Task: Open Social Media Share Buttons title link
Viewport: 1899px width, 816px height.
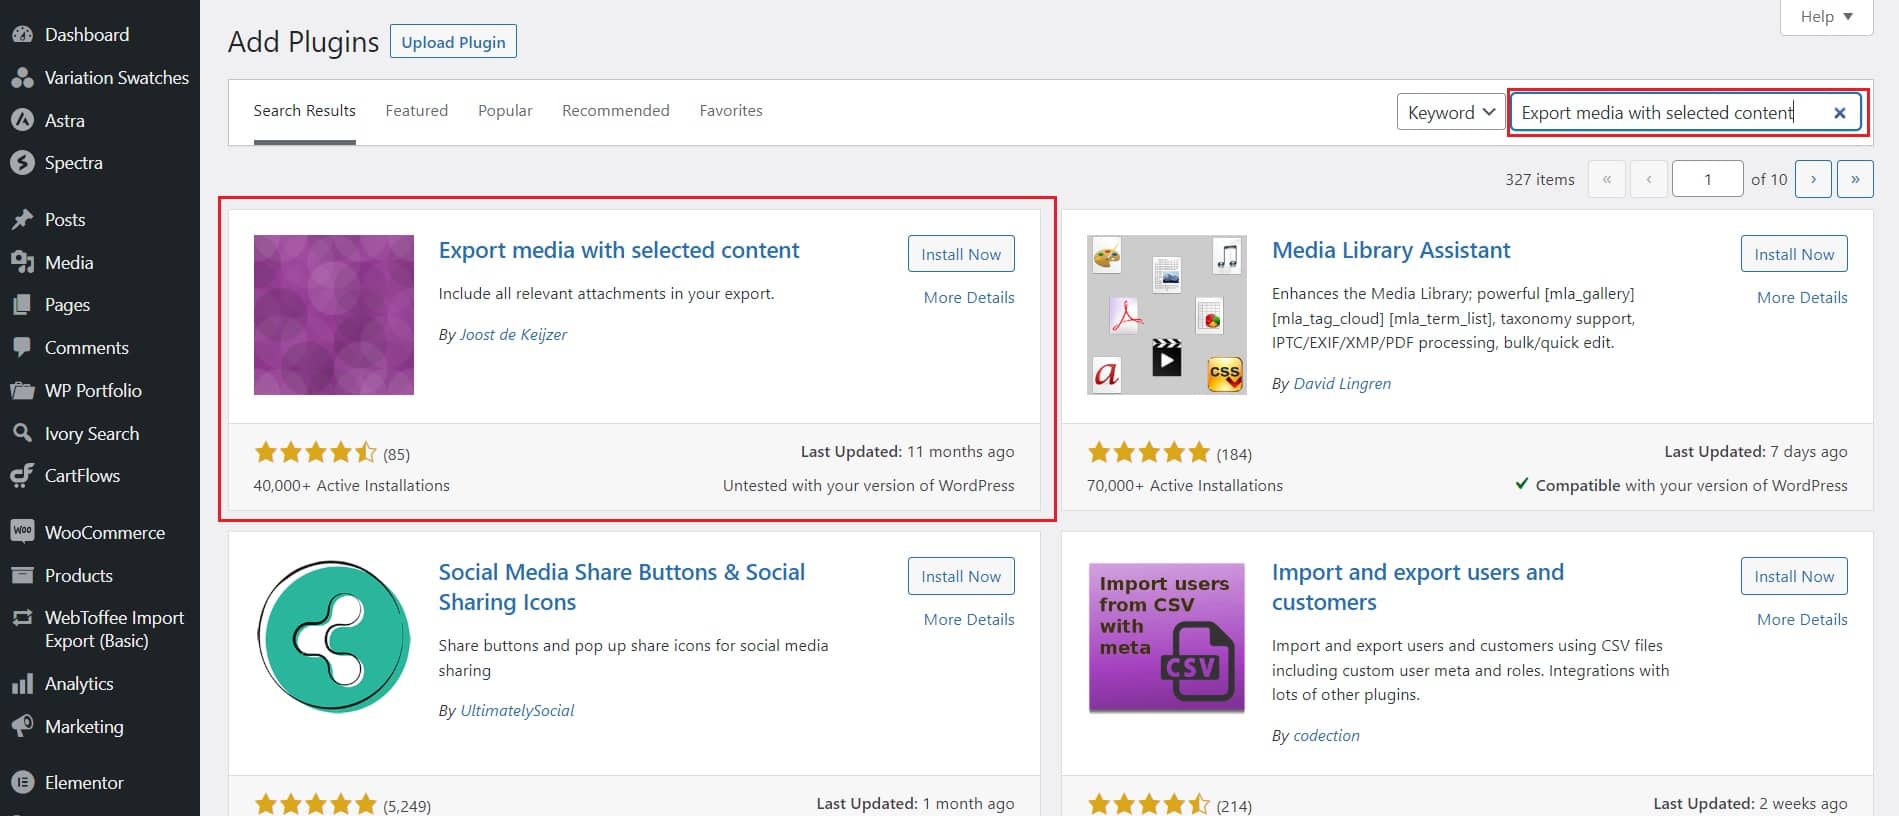Action: click(621, 587)
